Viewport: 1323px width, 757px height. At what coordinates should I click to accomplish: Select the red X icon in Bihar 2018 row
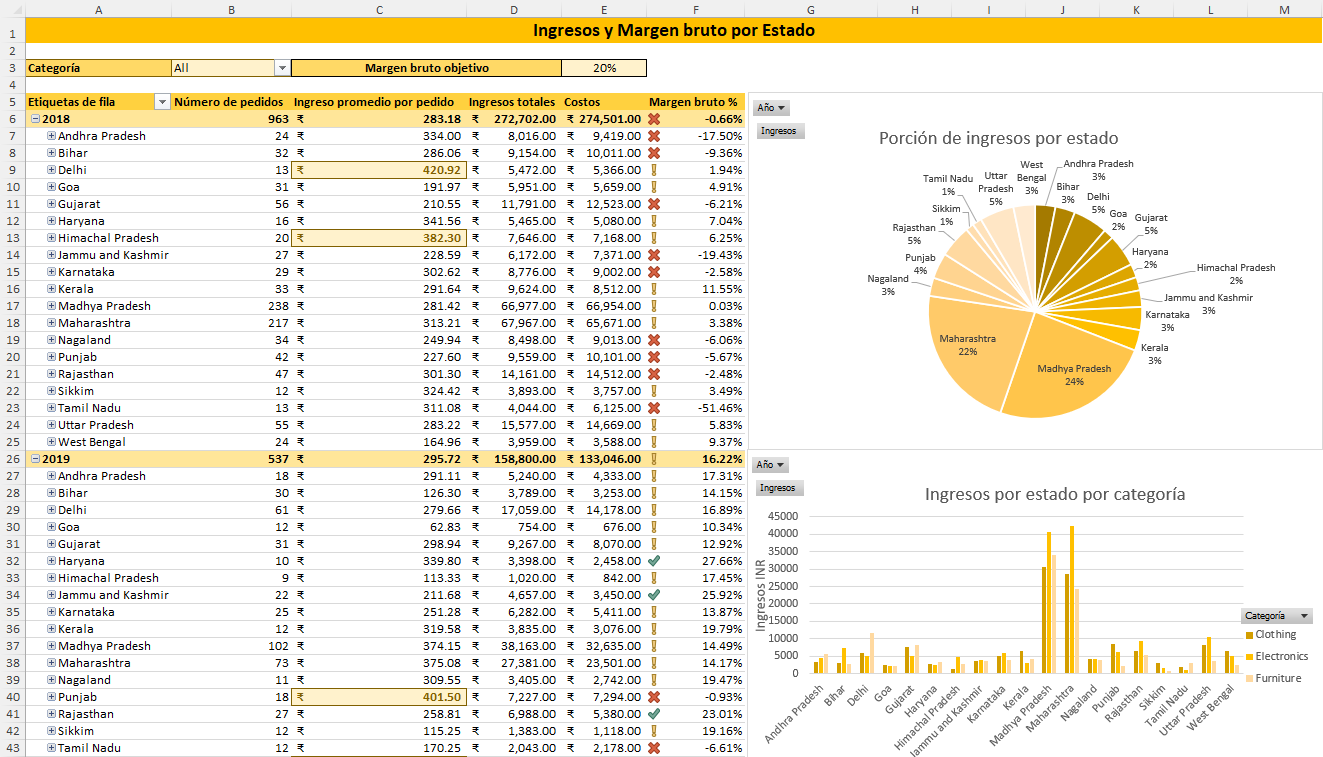654,153
